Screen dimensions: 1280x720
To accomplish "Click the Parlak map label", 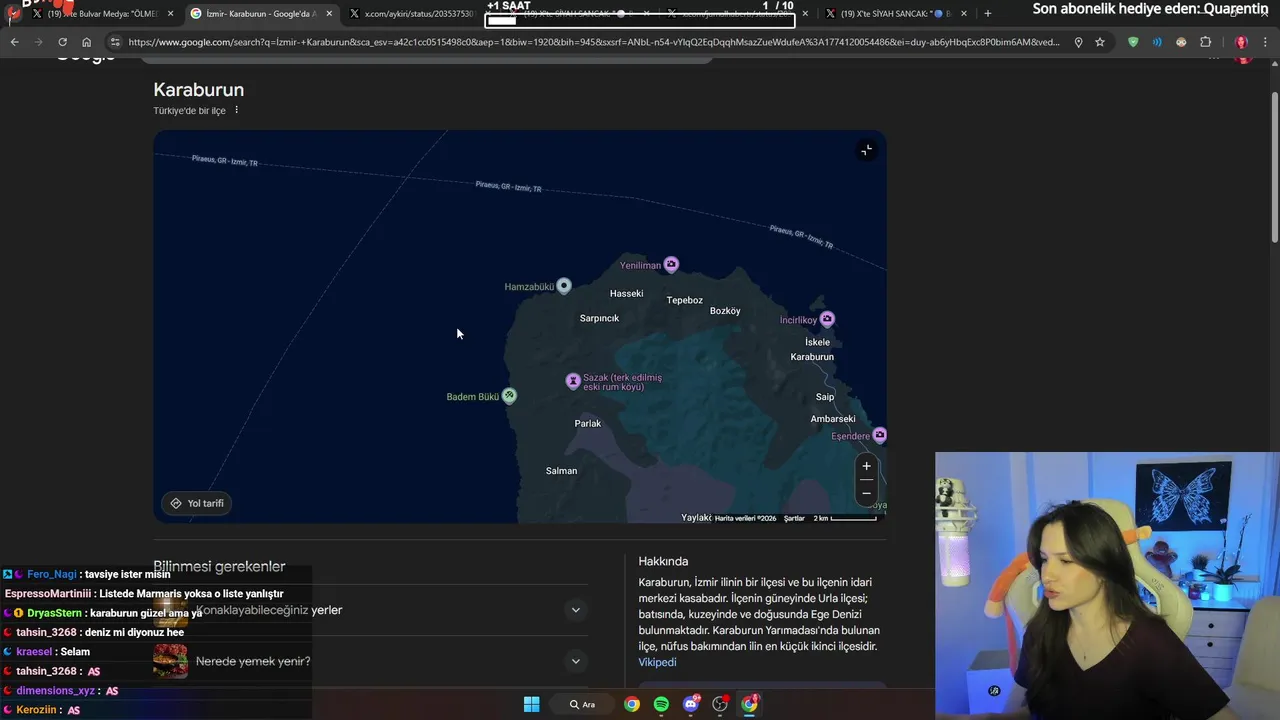I will (x=588, y=424).
